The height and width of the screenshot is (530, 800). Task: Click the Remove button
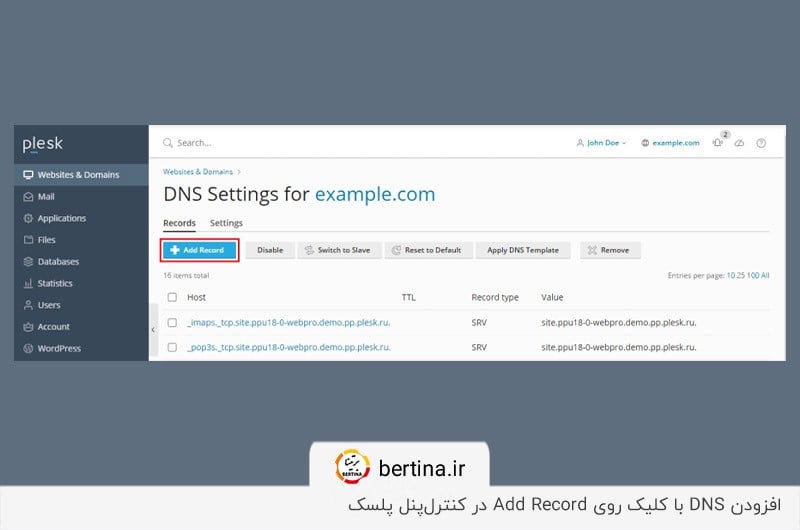(610, 250)
